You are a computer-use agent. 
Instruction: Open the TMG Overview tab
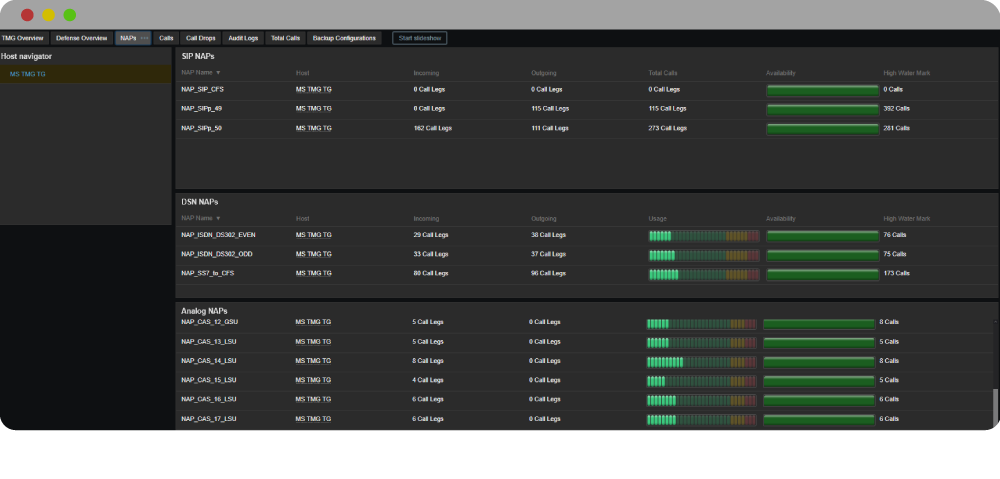[23, 38]
